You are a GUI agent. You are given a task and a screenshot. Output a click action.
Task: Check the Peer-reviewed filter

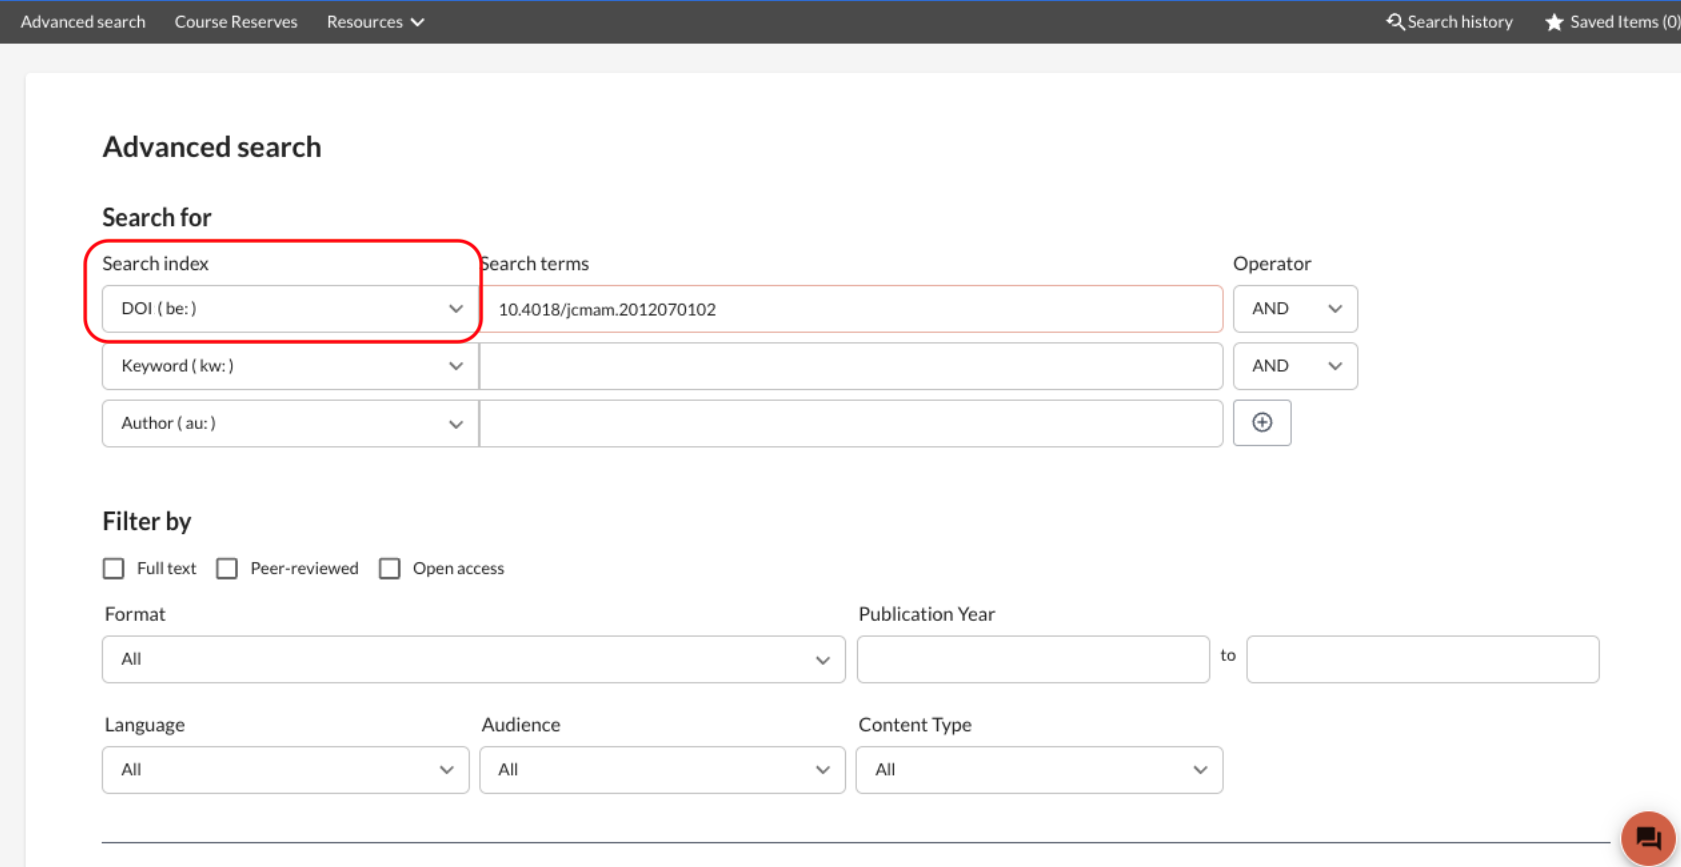(x=227, y=569)
